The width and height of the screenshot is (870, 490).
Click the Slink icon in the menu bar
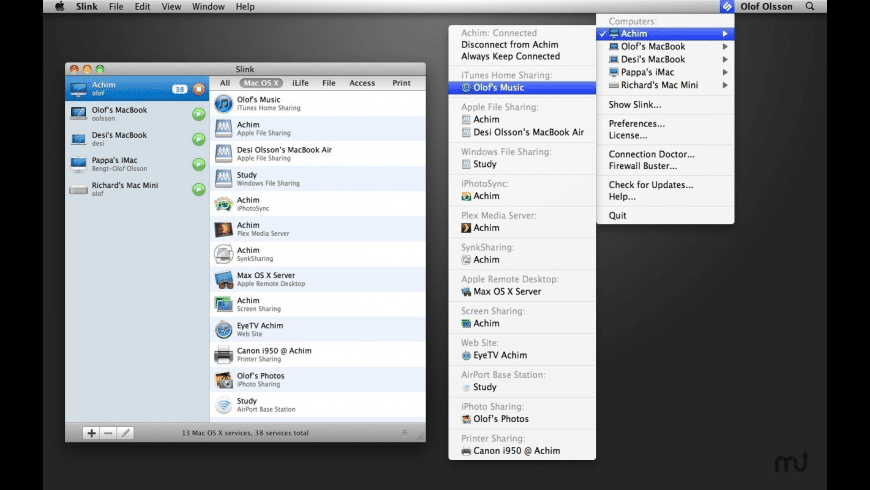tap(727, 7)
